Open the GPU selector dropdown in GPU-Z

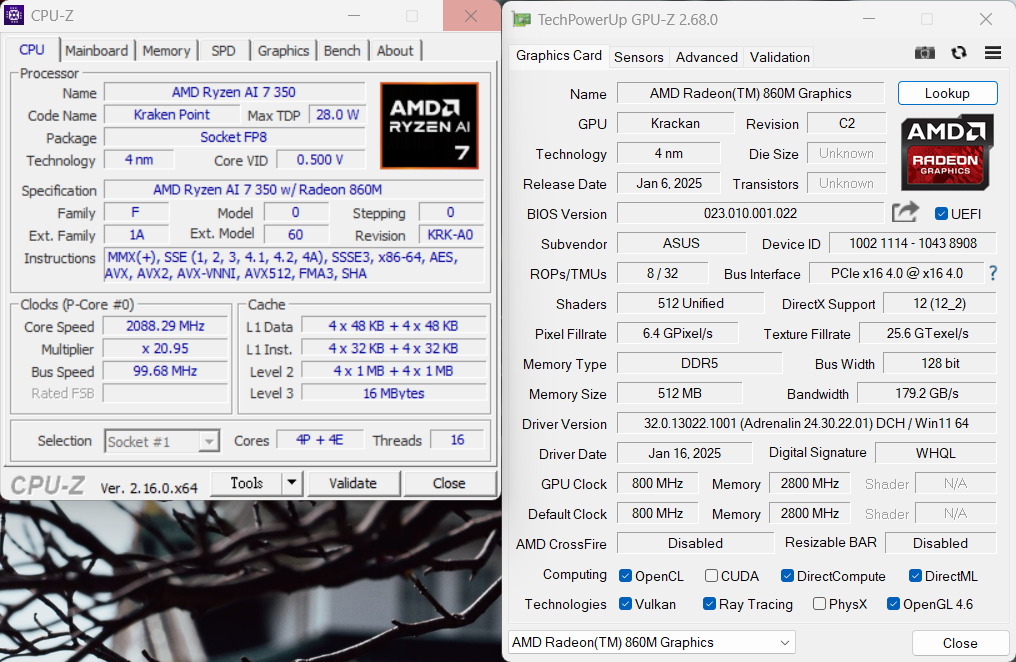[651, 642]
